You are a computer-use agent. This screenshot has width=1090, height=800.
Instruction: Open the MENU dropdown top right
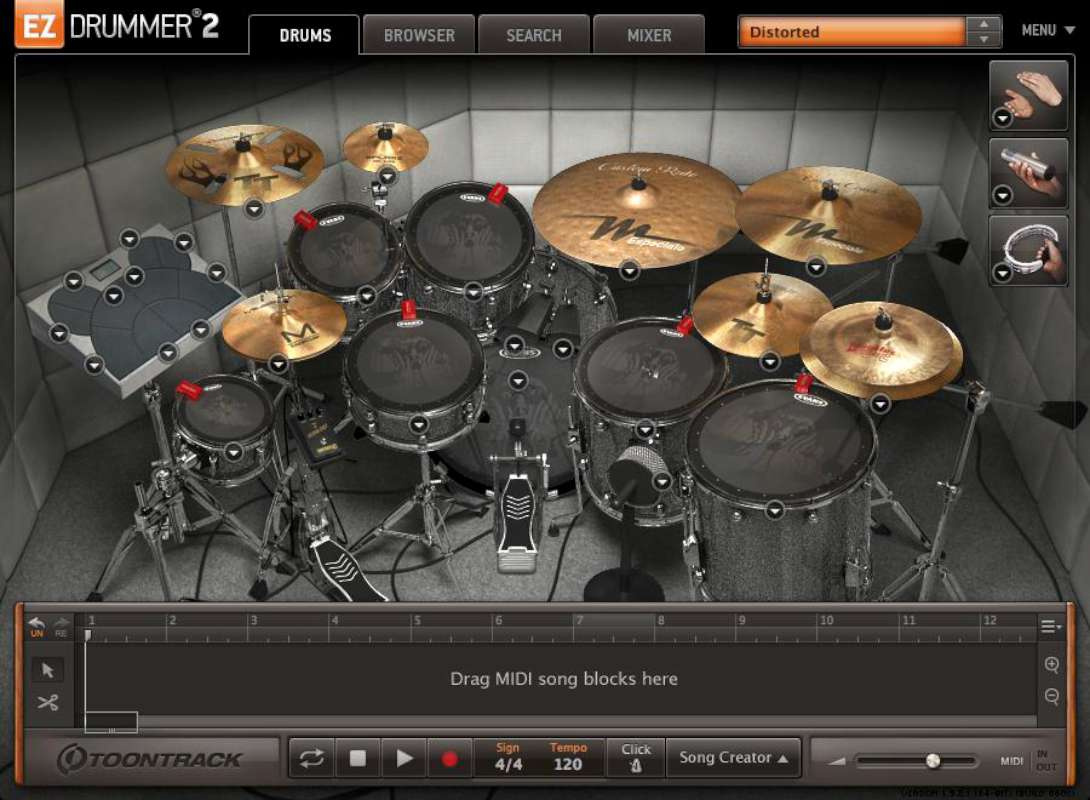1046,30
